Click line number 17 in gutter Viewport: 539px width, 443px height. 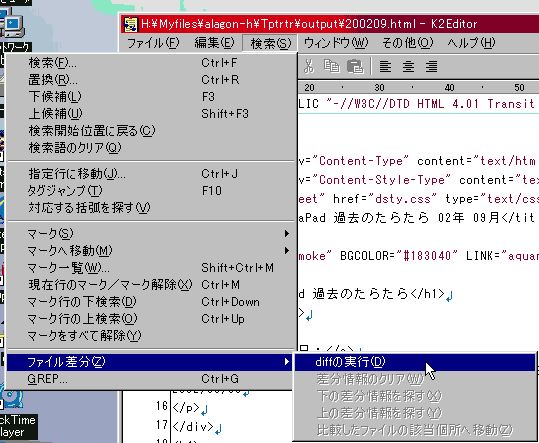click(162, 425)
